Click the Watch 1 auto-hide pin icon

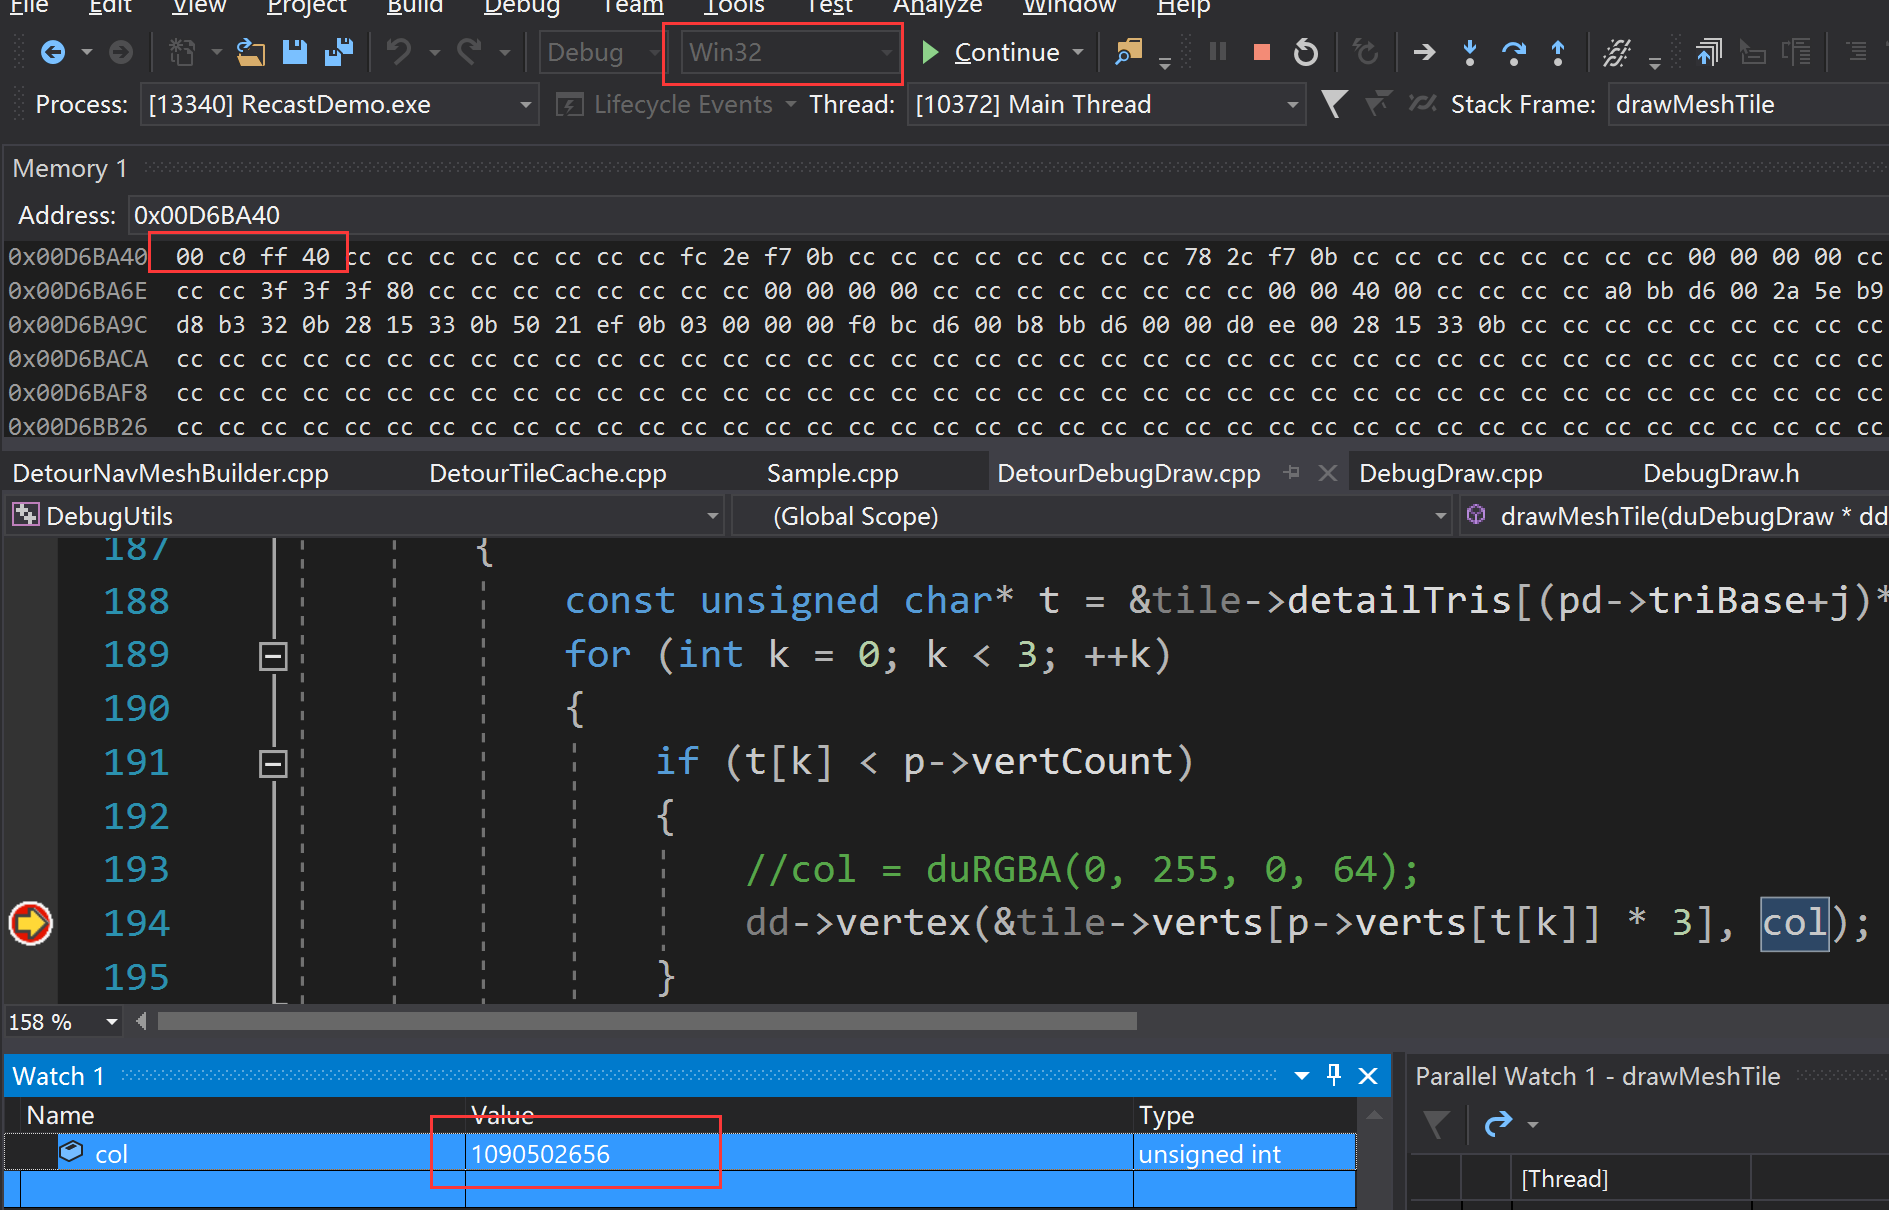click(1334, 1075)
